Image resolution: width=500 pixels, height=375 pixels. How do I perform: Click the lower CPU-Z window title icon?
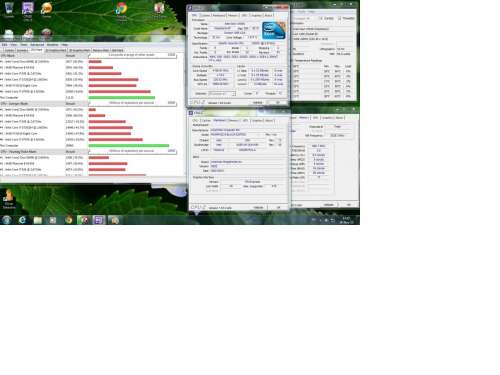(x=191, y=113)
